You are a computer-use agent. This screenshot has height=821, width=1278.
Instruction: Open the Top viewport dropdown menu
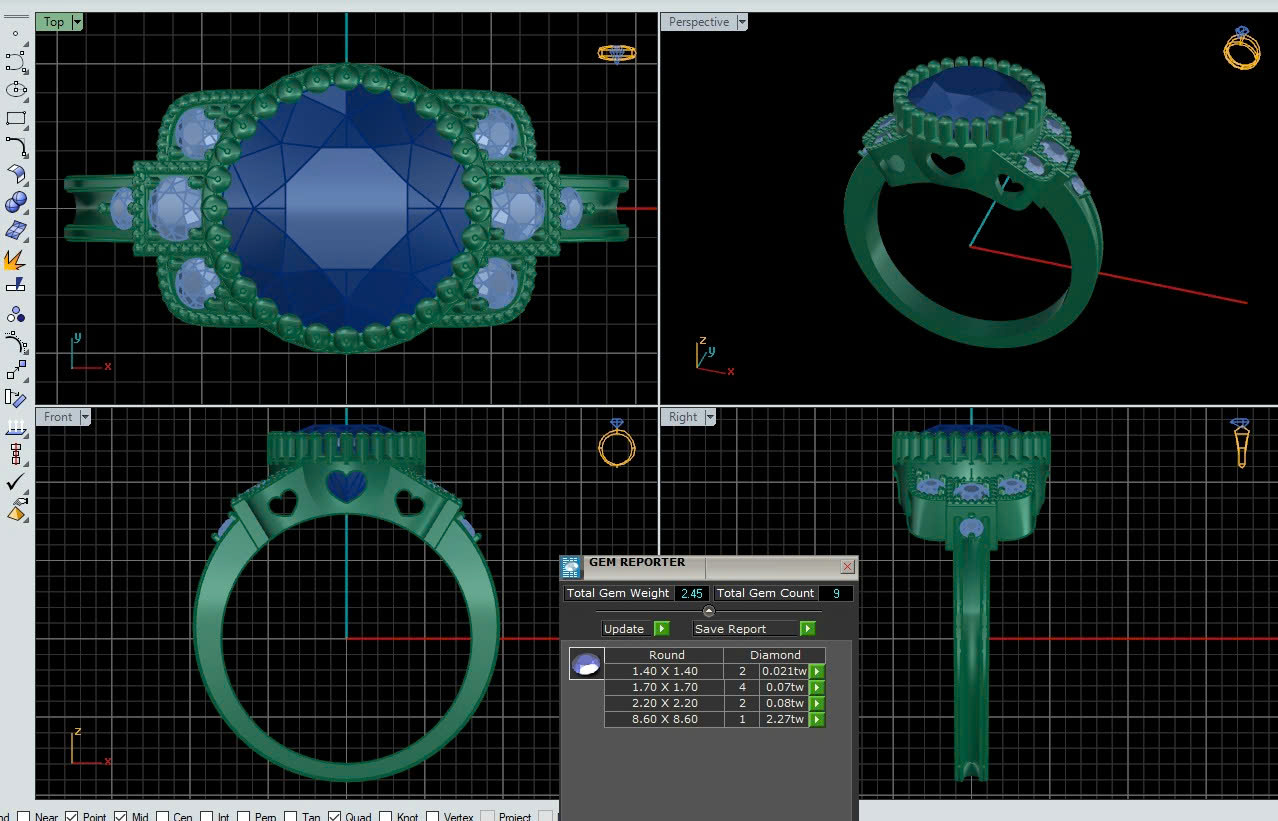(x=77, y=22)
